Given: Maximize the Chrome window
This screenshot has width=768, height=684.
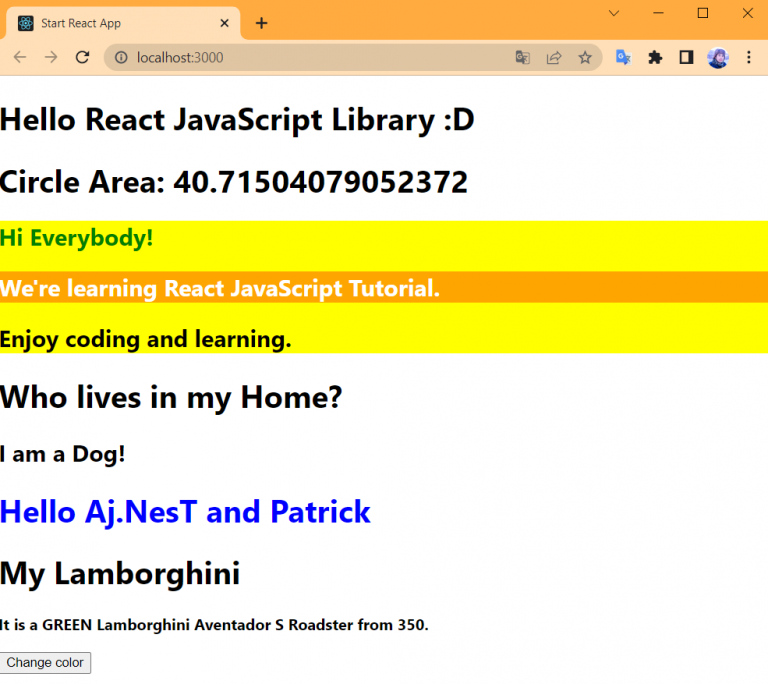Looking at the screenshot, I should point(702,13).
